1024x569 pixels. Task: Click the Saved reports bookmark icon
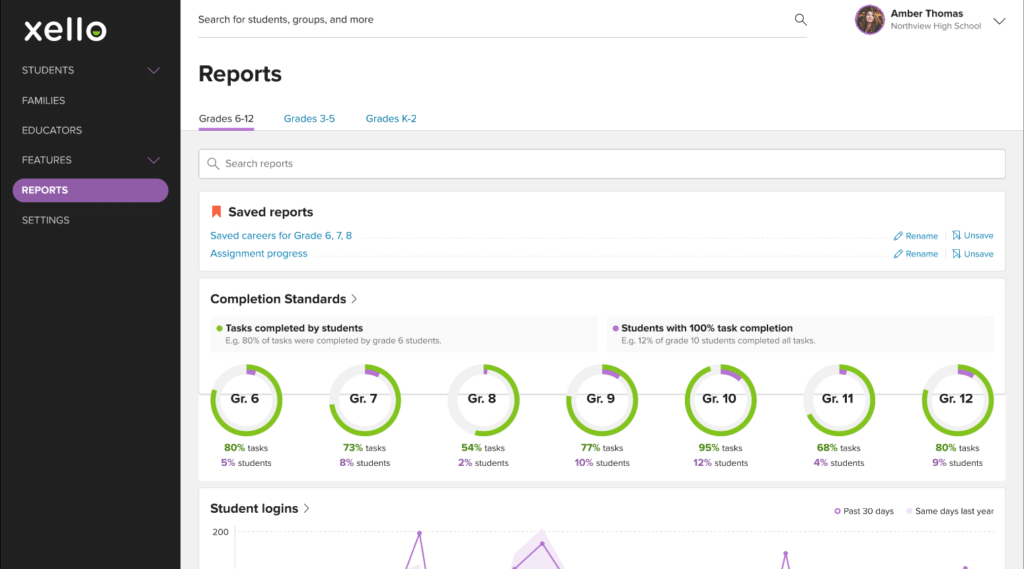point(216,212)
